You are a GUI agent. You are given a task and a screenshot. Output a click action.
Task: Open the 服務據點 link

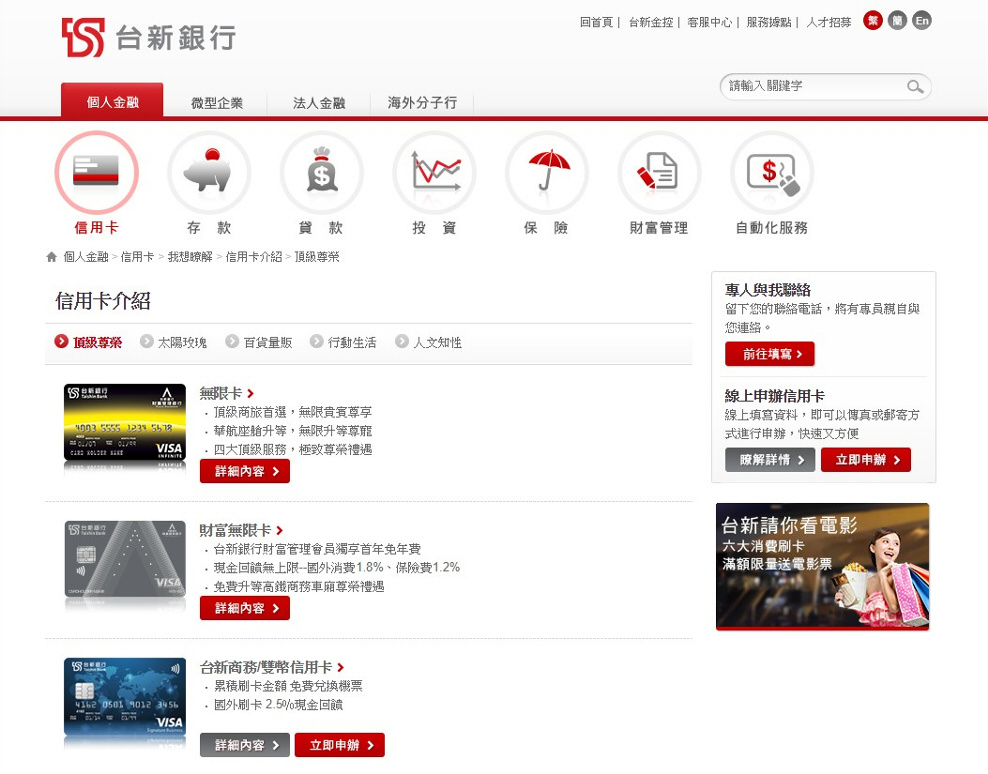(769, 22)
